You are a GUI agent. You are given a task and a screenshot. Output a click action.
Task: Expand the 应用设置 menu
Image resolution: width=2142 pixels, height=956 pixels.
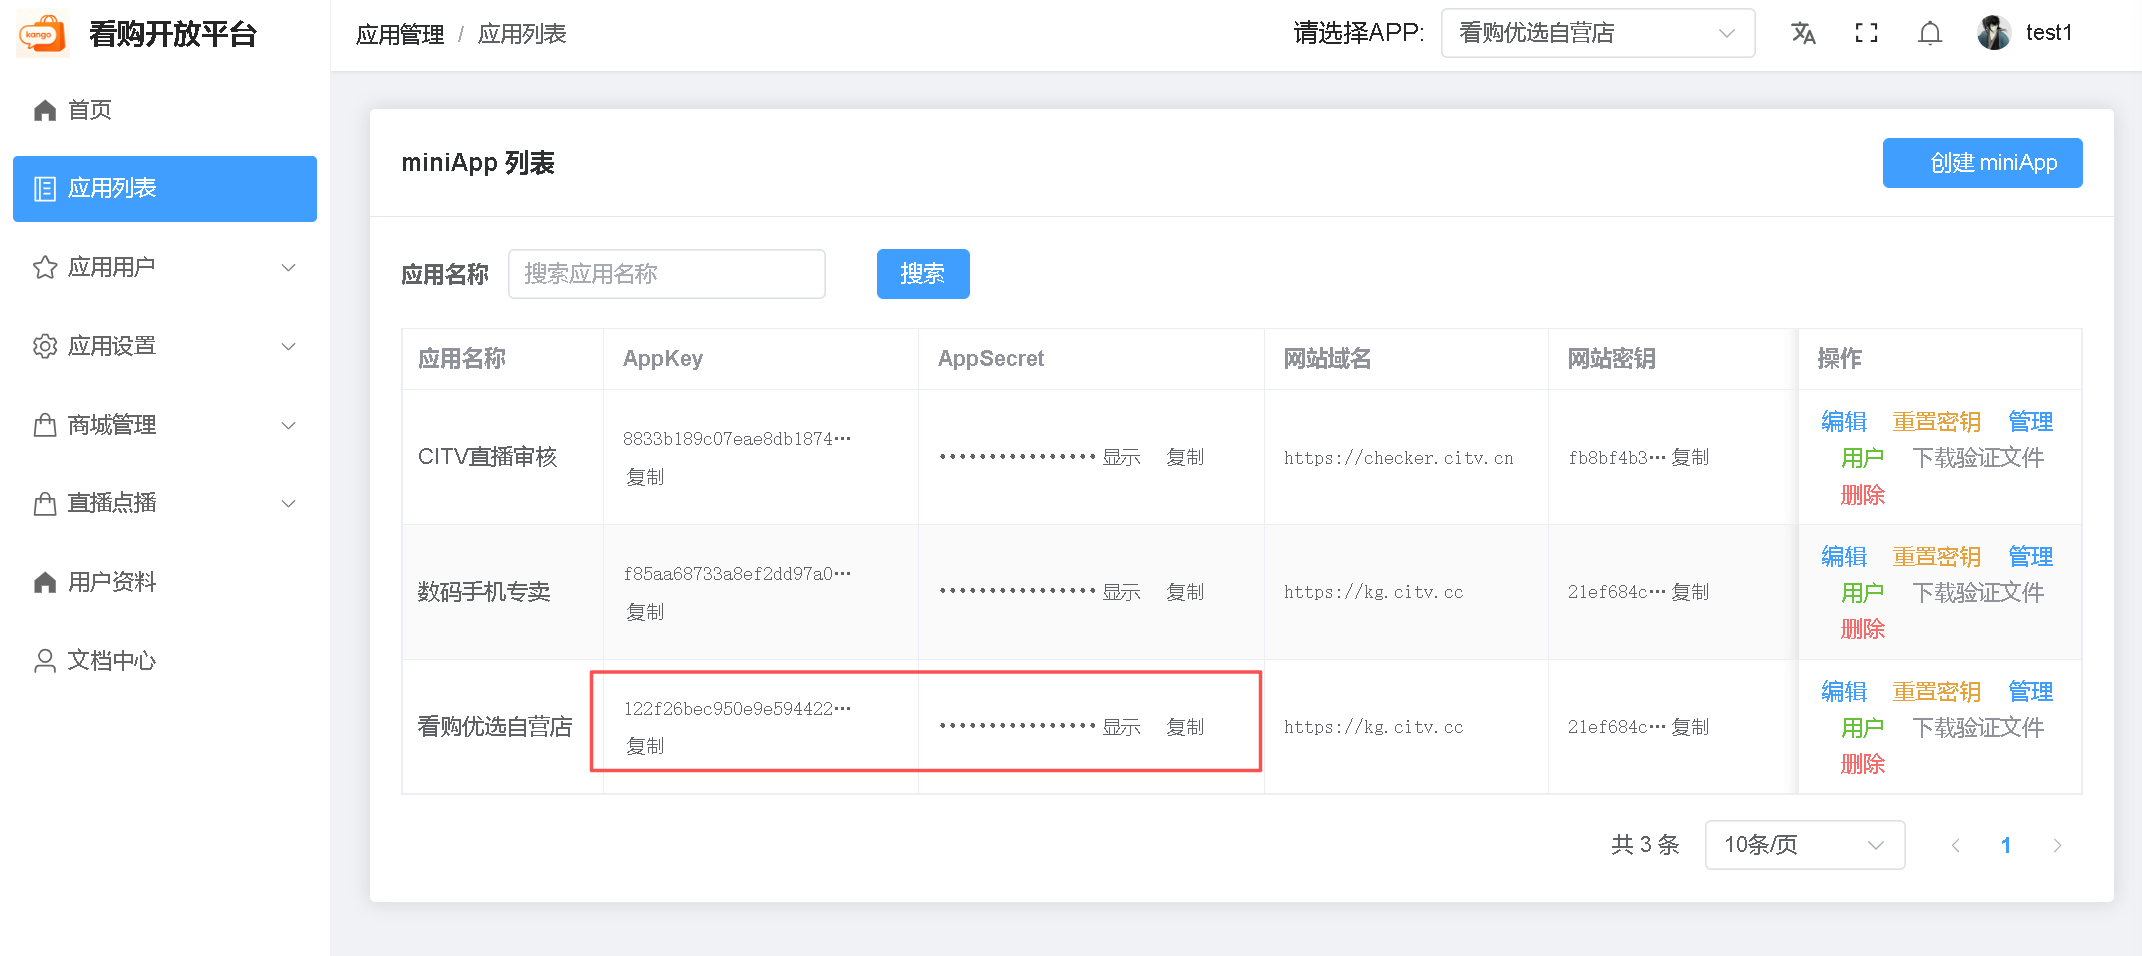pos(165,346)
